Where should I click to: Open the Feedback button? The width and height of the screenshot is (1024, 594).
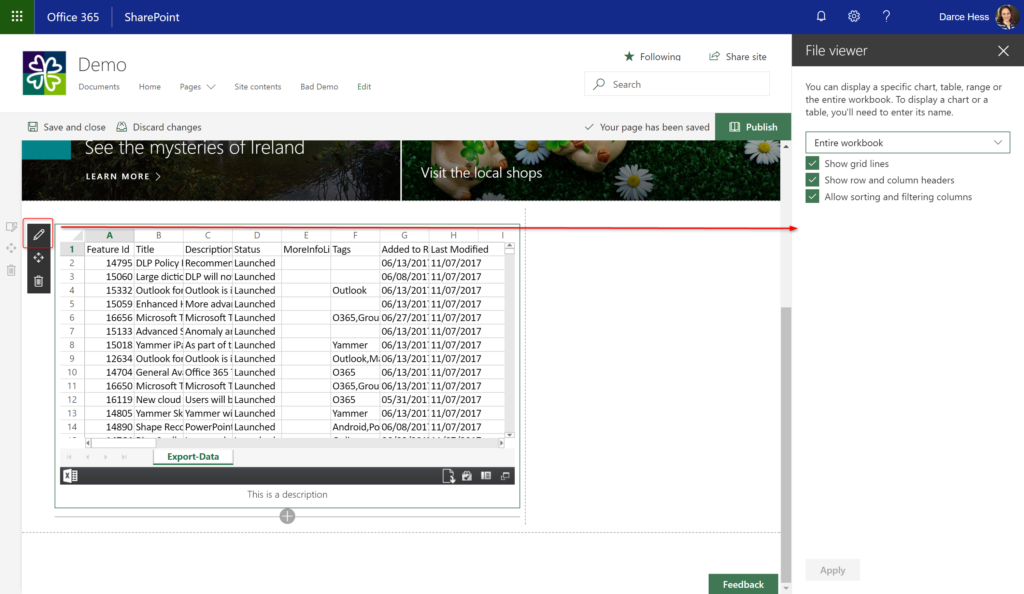[x=743, y=584]
